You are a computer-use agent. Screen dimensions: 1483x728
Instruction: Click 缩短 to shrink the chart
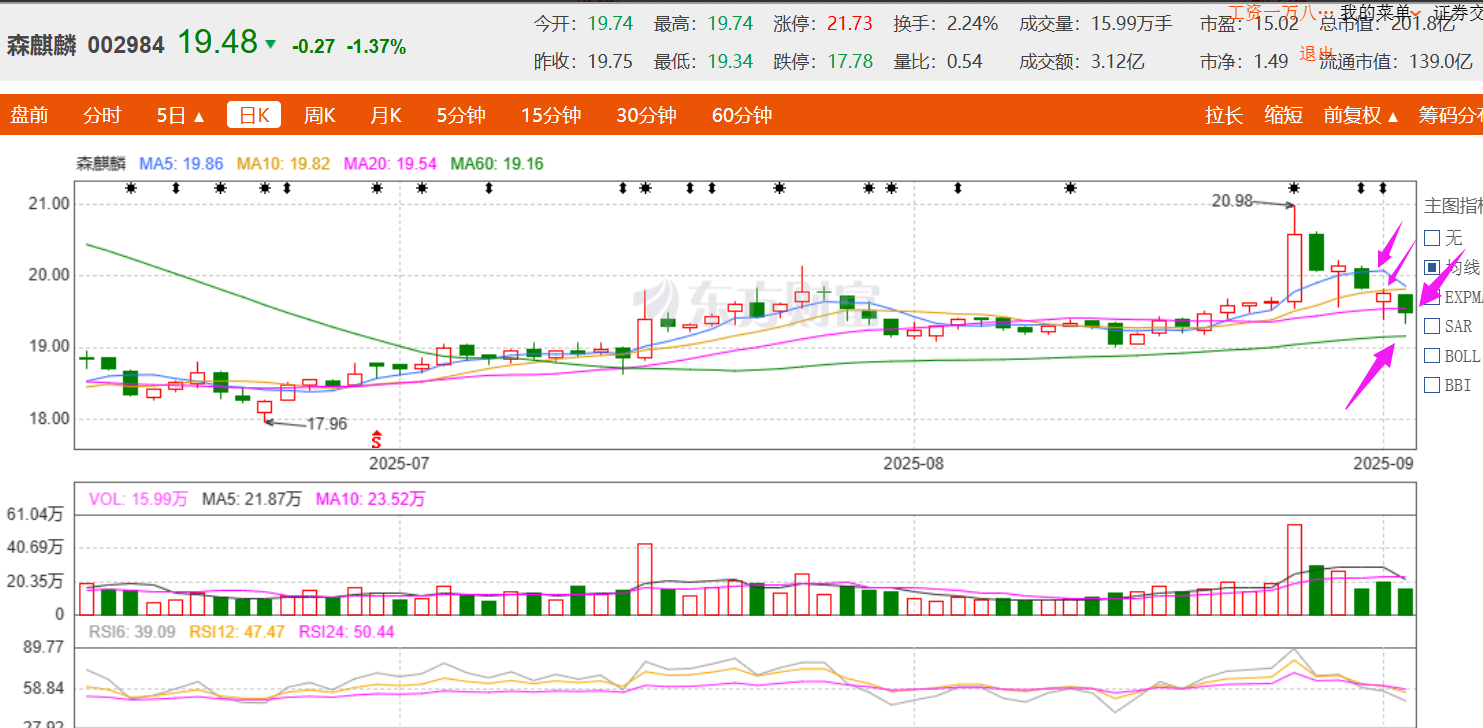1284,115
